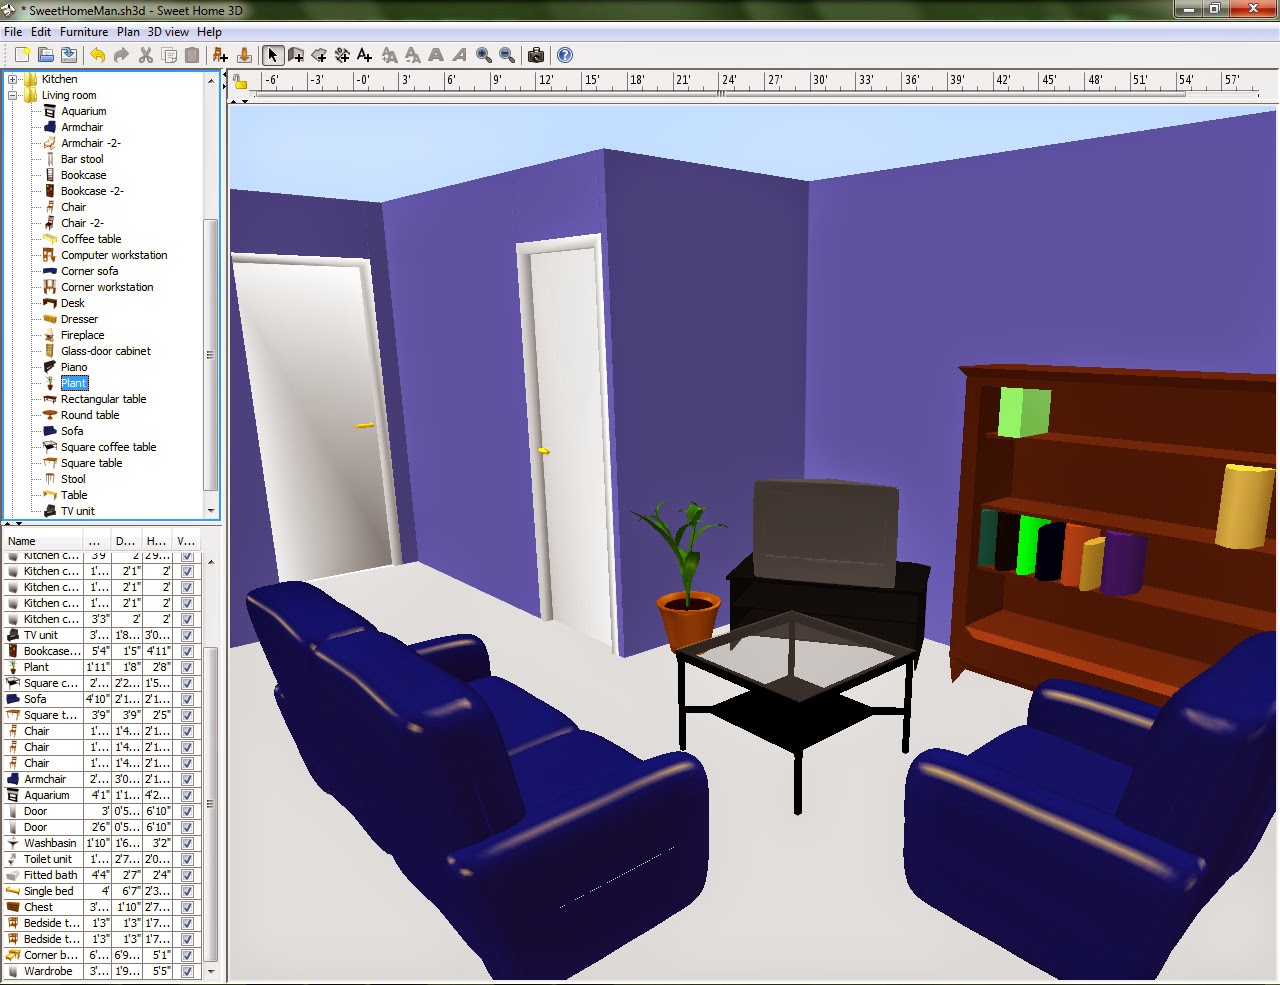
Task: Open the Furniture menu
Action: [x=84, y=32]
